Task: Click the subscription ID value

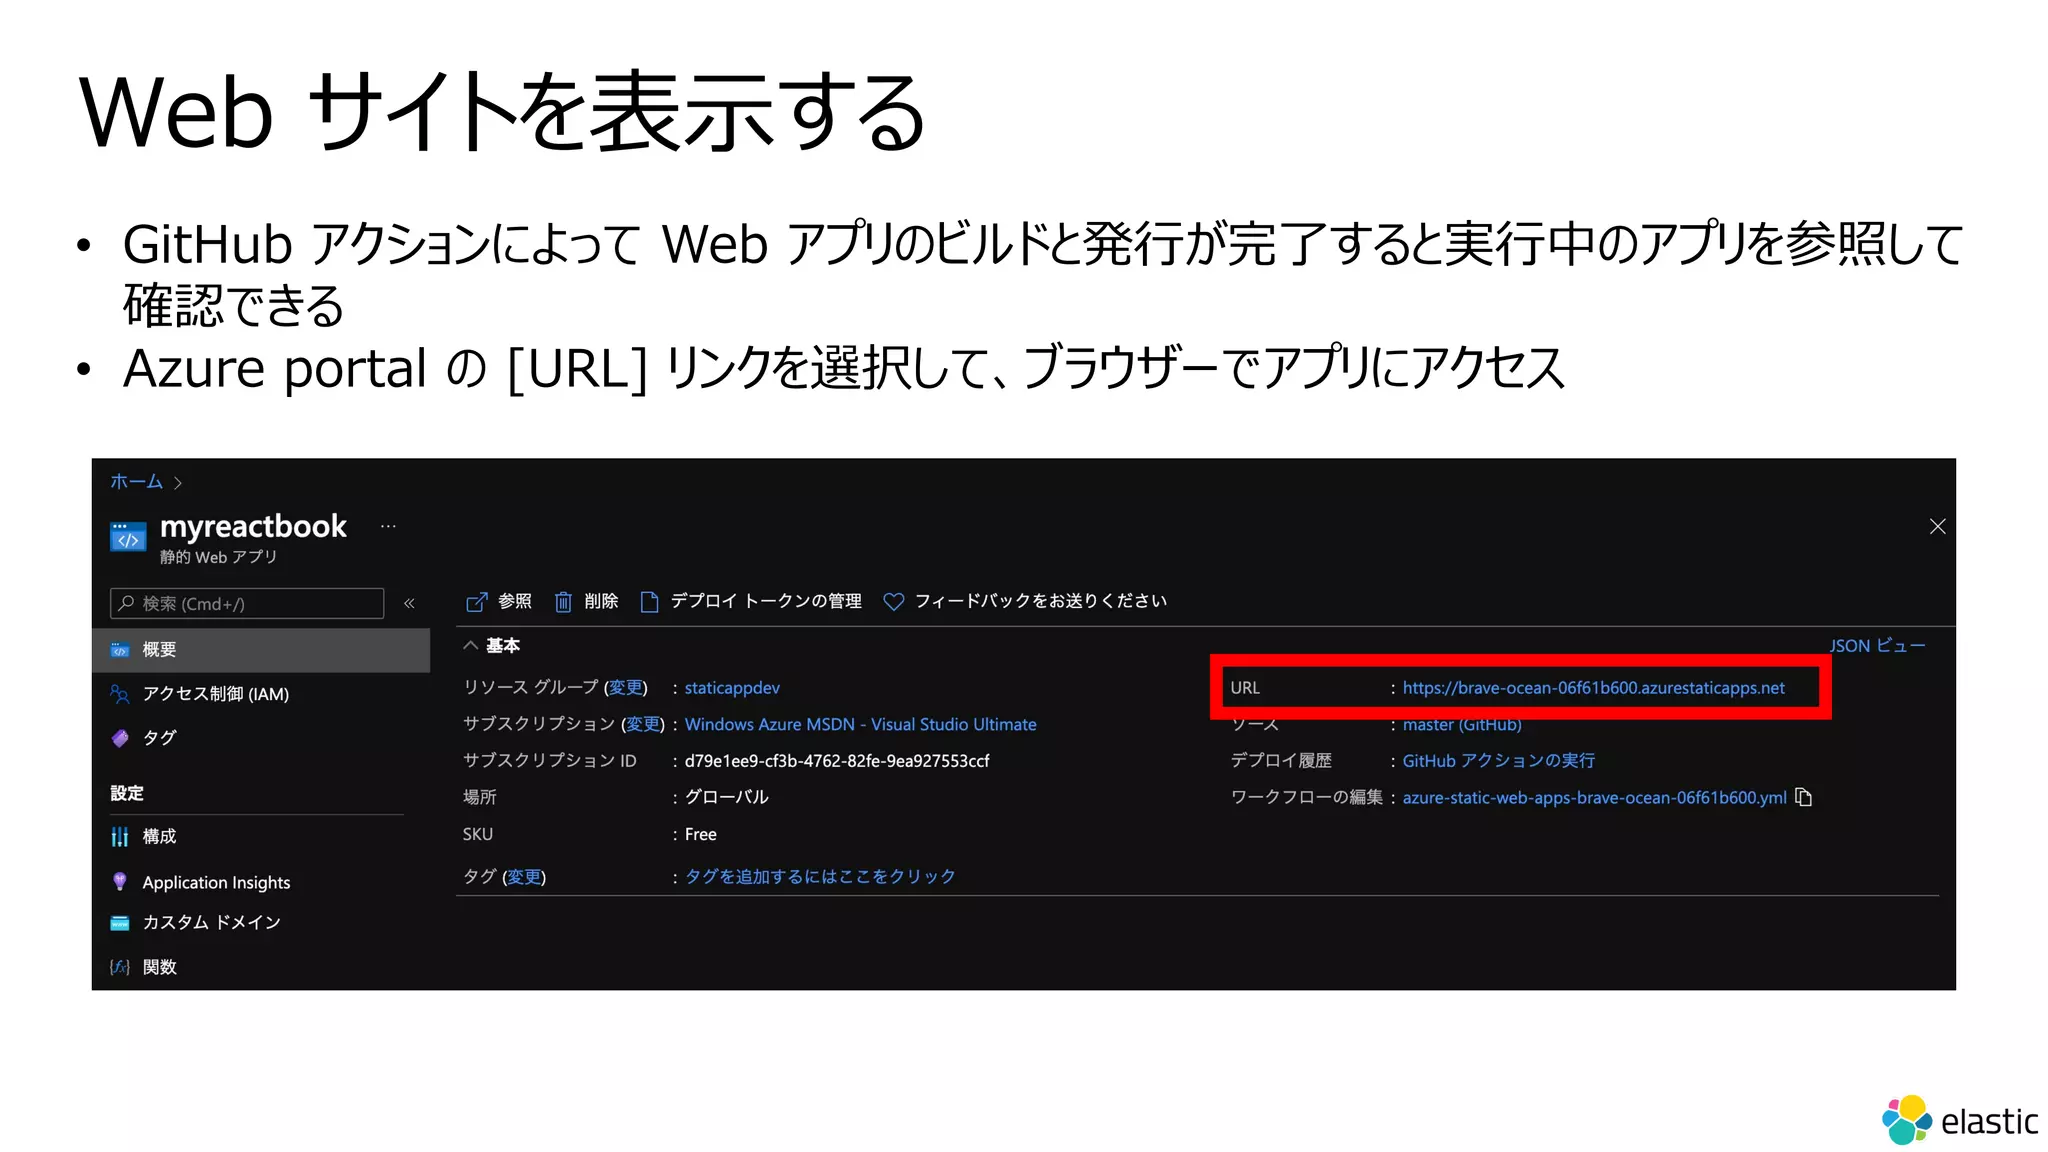Action: pyautogui.click(x=837, y=761)
